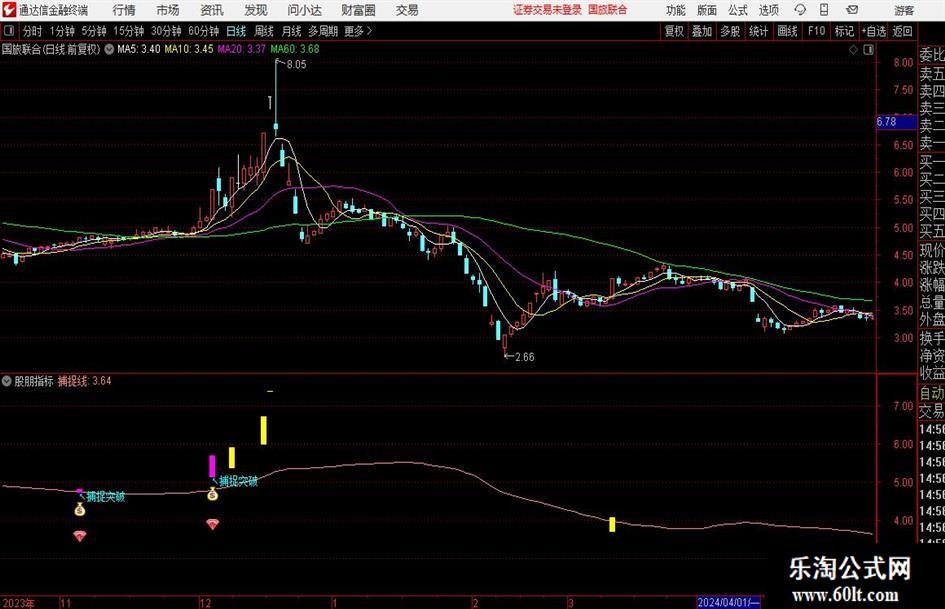The image size is (945, 609).
Task: Open the 多周期 multi-period view
Action: (323, 31)
